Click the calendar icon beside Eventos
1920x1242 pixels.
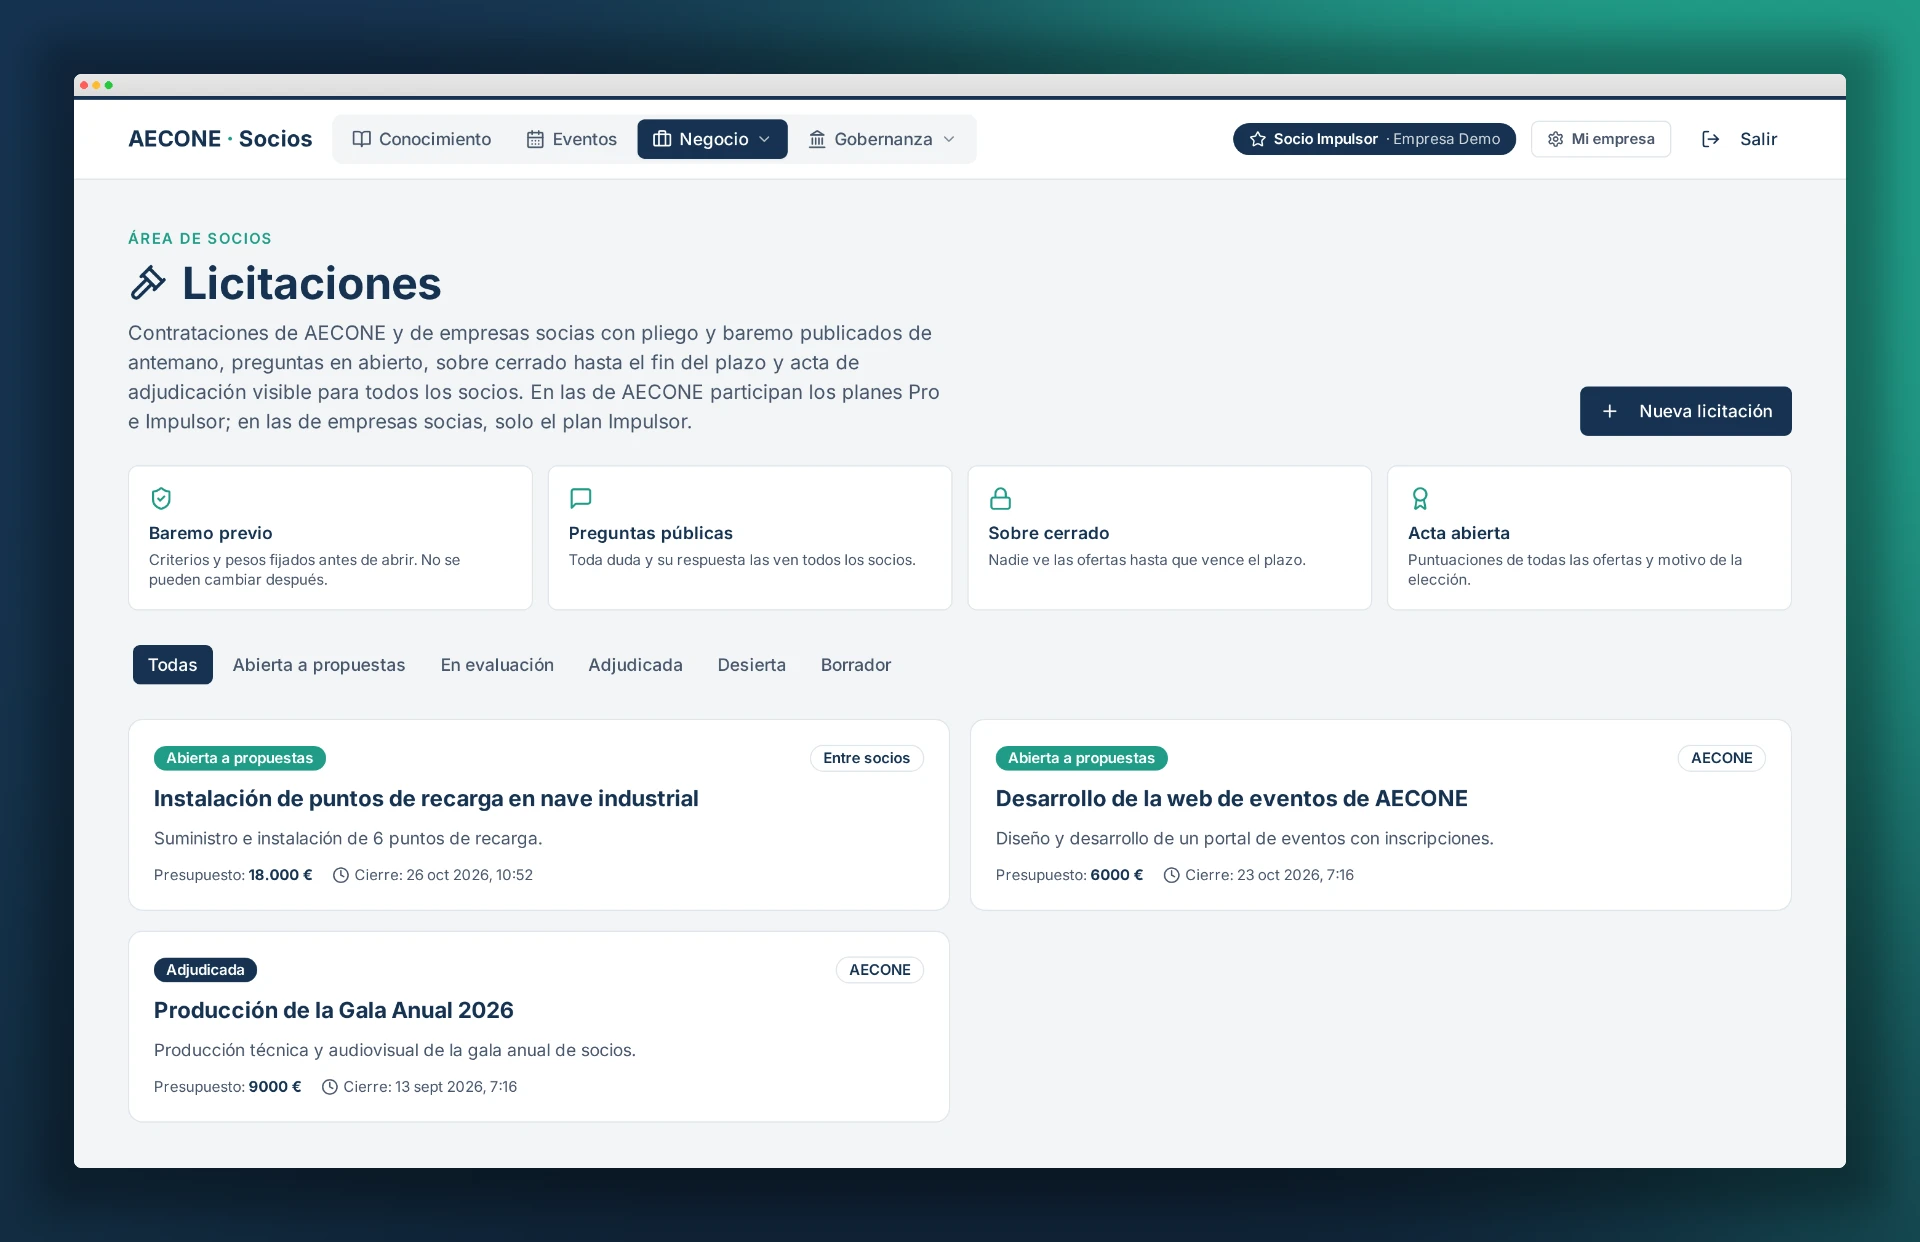(x=535, y=139)
